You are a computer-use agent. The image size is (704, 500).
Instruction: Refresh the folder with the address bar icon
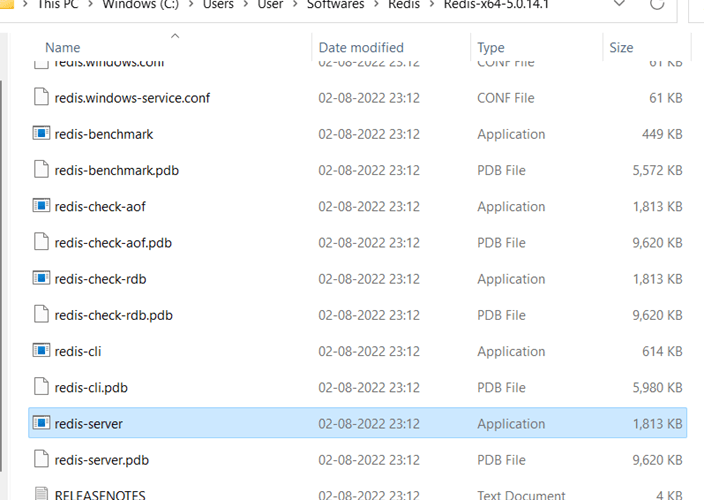657,4
